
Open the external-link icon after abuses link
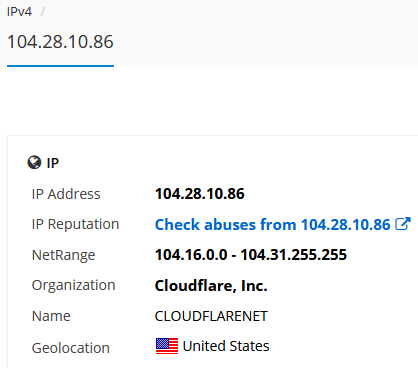coord(403,224)
